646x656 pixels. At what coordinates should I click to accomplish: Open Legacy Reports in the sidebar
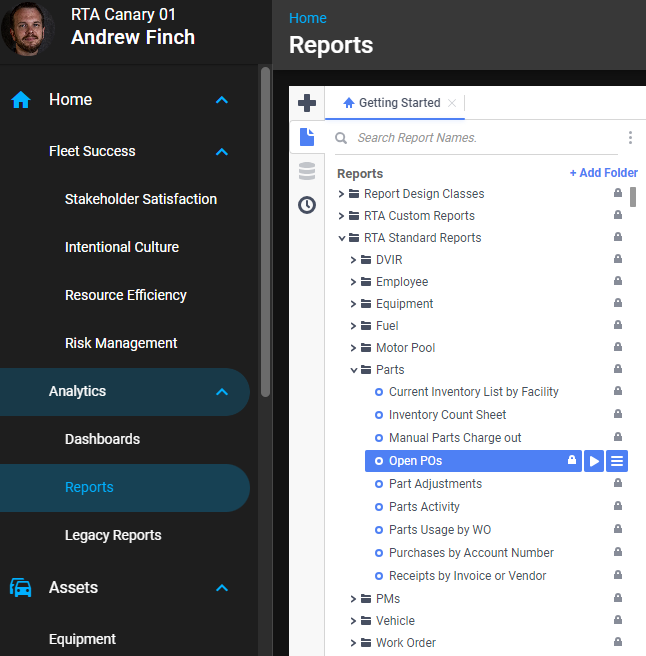pos(113,535)
